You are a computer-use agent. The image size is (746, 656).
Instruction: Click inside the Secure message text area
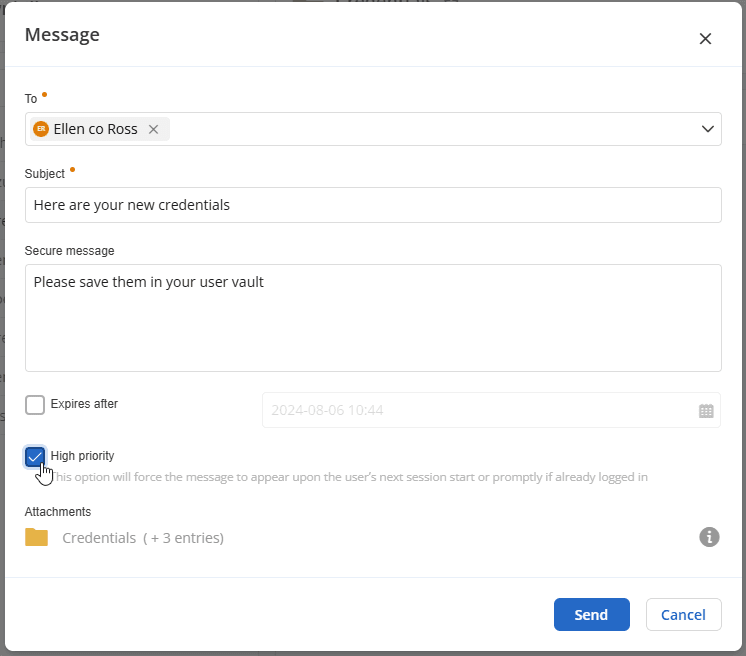pos(373,318)
